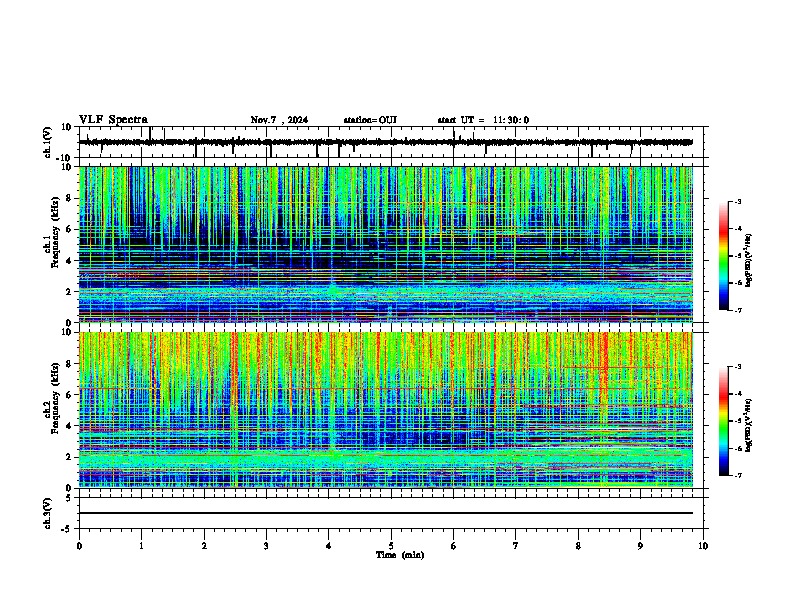Click inside the ch.1 spectrogram panel
The height and width of the screenshot is (612, 792).
click(x=386, y=244)
